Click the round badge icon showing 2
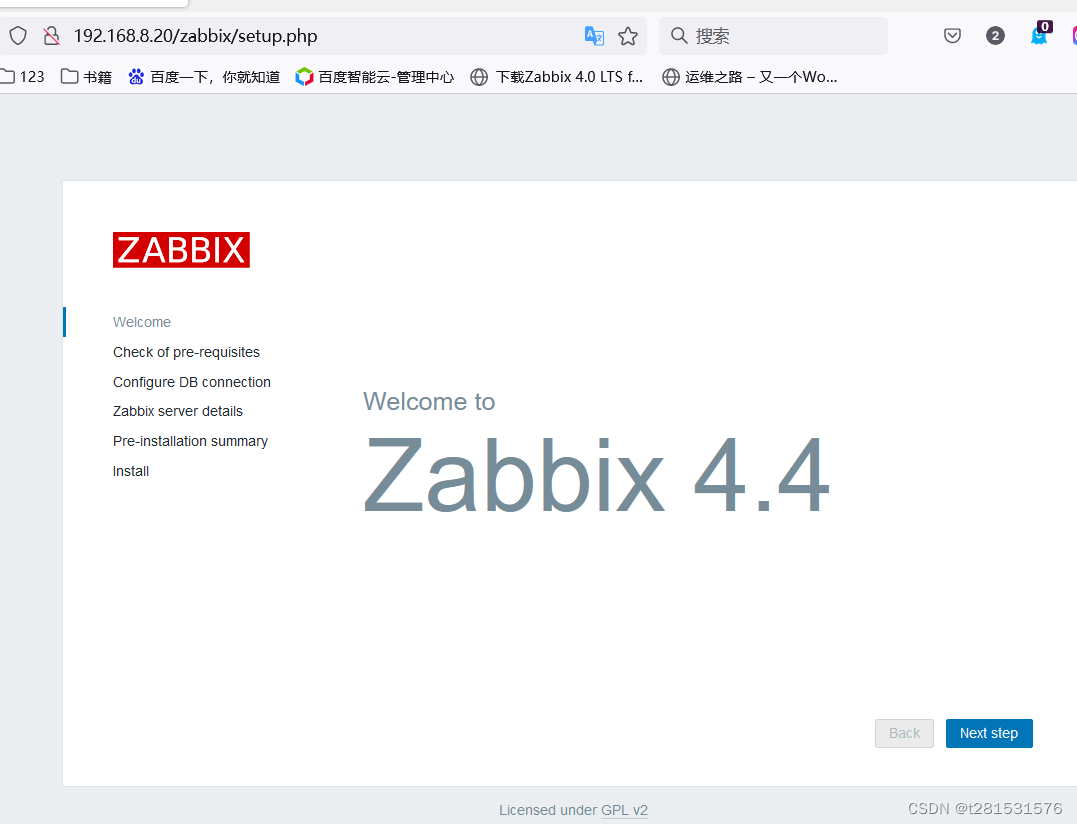This screenshot has height=824, width=1077. pos(995,36)
